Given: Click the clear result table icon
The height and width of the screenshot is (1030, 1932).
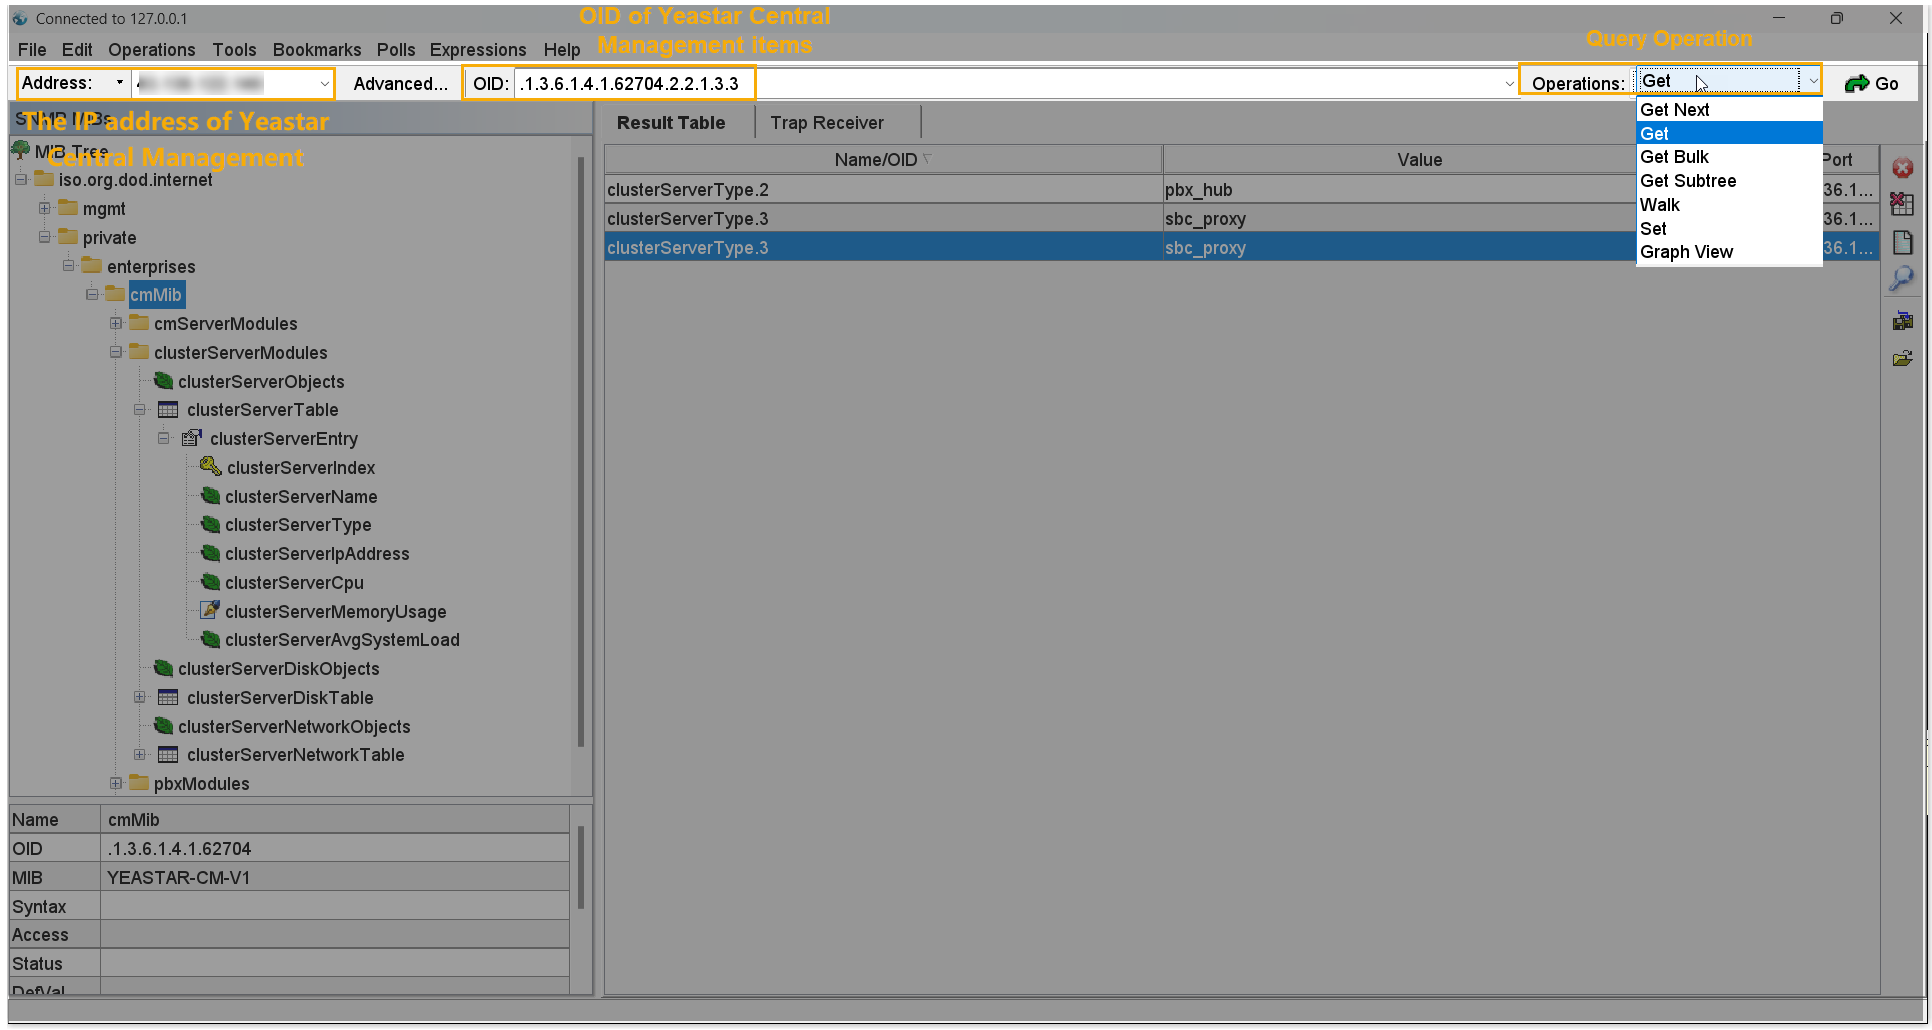Looking at the screenshot, I should (x=1902, y=205).
